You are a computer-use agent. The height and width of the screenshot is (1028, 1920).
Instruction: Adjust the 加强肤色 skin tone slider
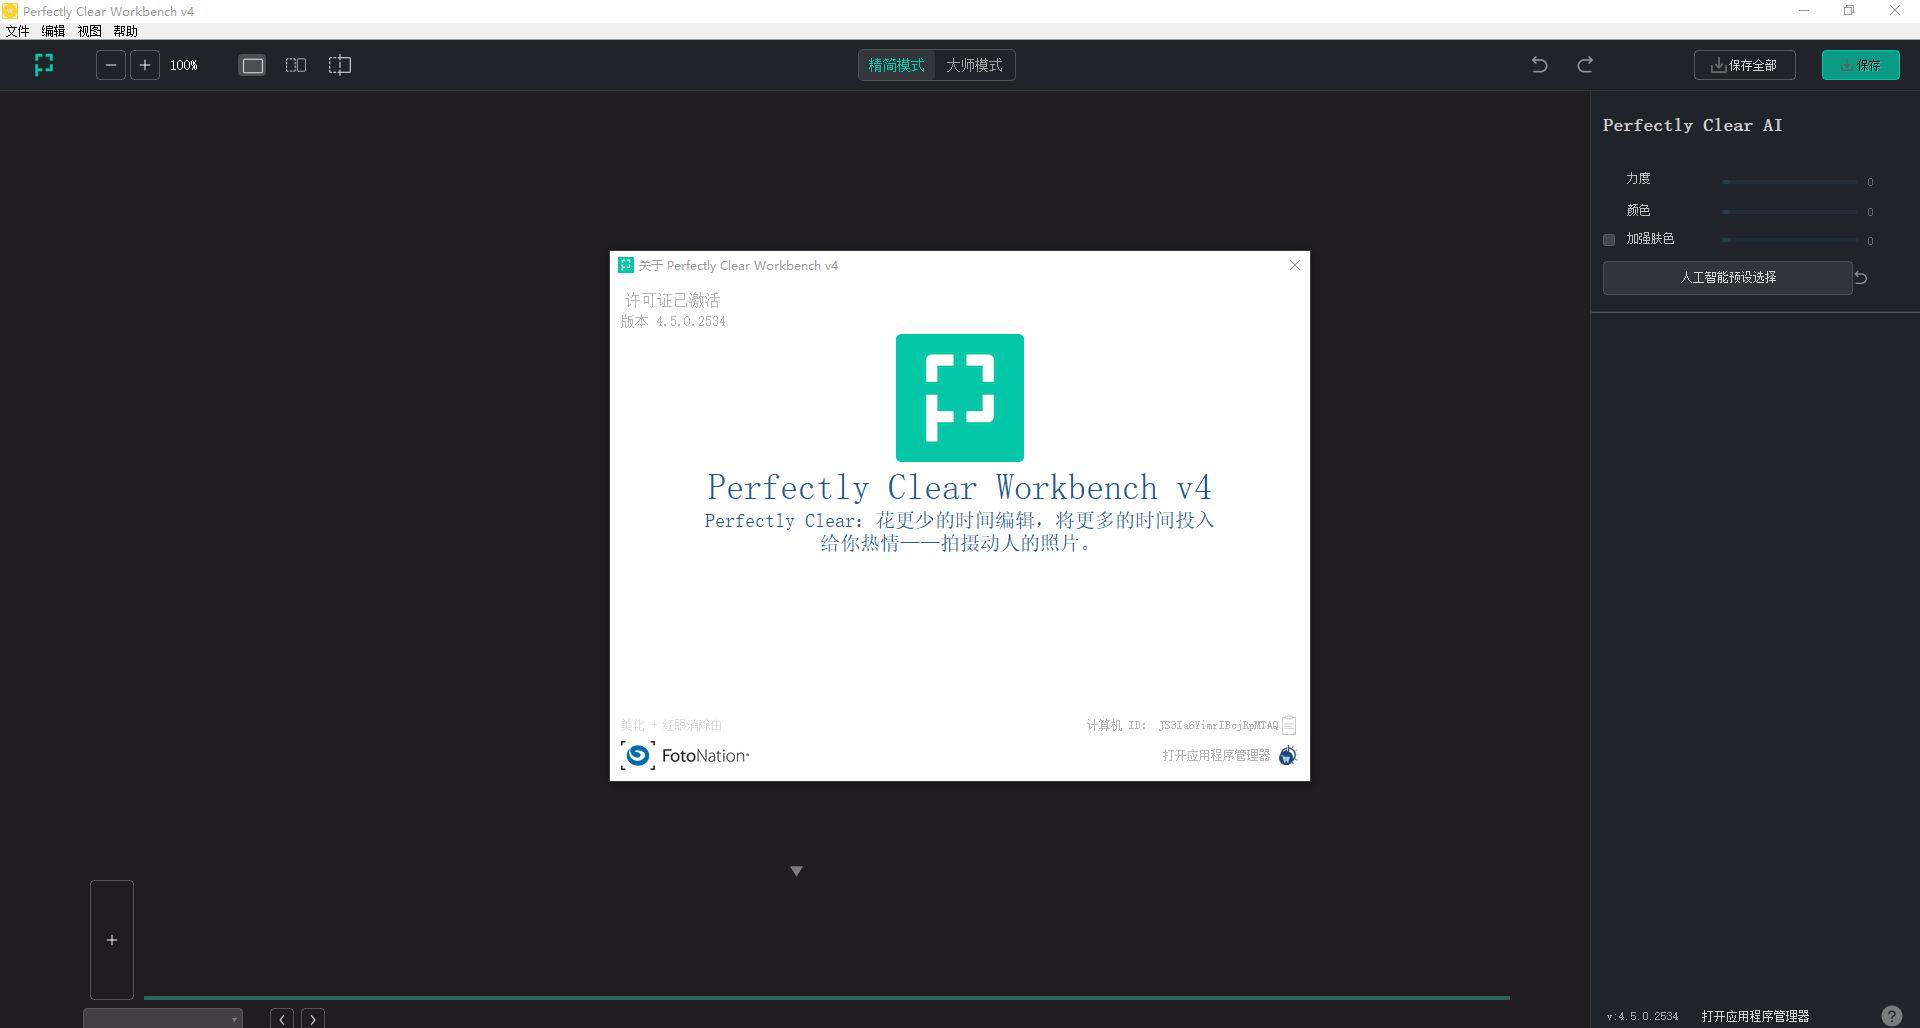[x=1790, y=240]
